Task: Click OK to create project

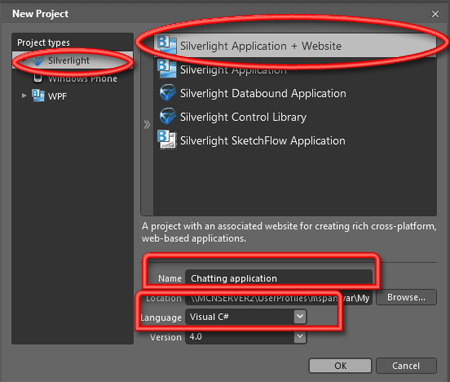Action: [340, 366]
